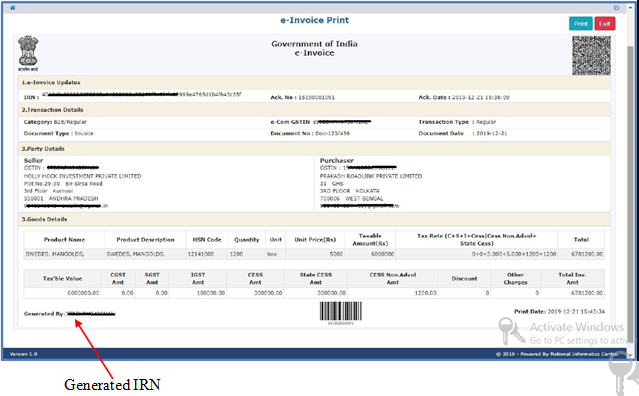The image size is (639, 396).
Task: Click the Generated By label
Action: pos(44,314)
